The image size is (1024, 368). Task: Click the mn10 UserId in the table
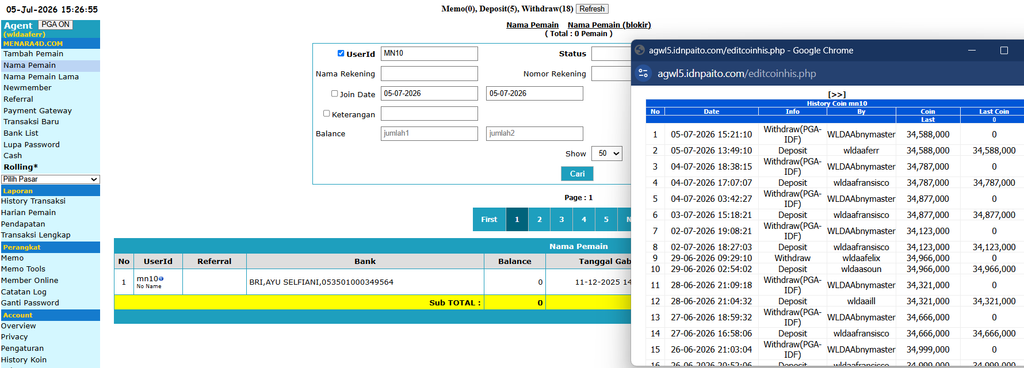147,279
